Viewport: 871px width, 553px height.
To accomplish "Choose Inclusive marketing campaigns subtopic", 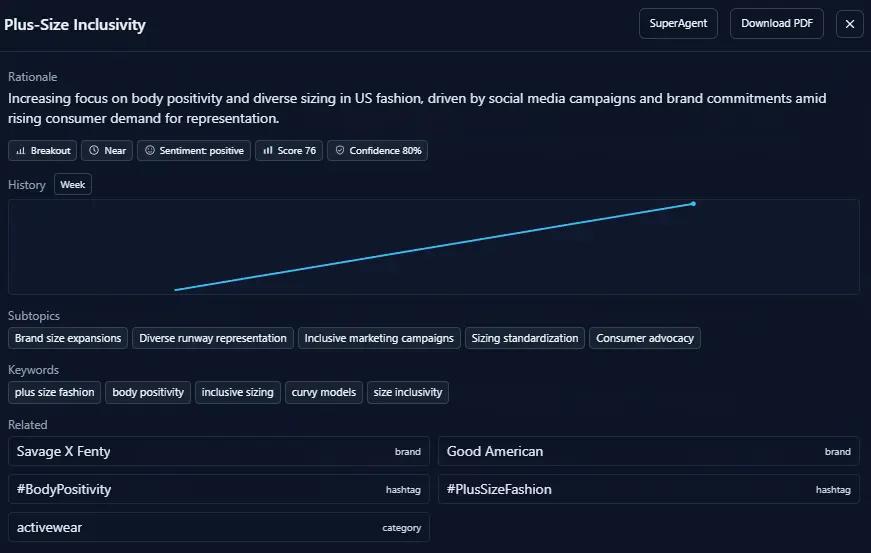I will pos(379,338).
